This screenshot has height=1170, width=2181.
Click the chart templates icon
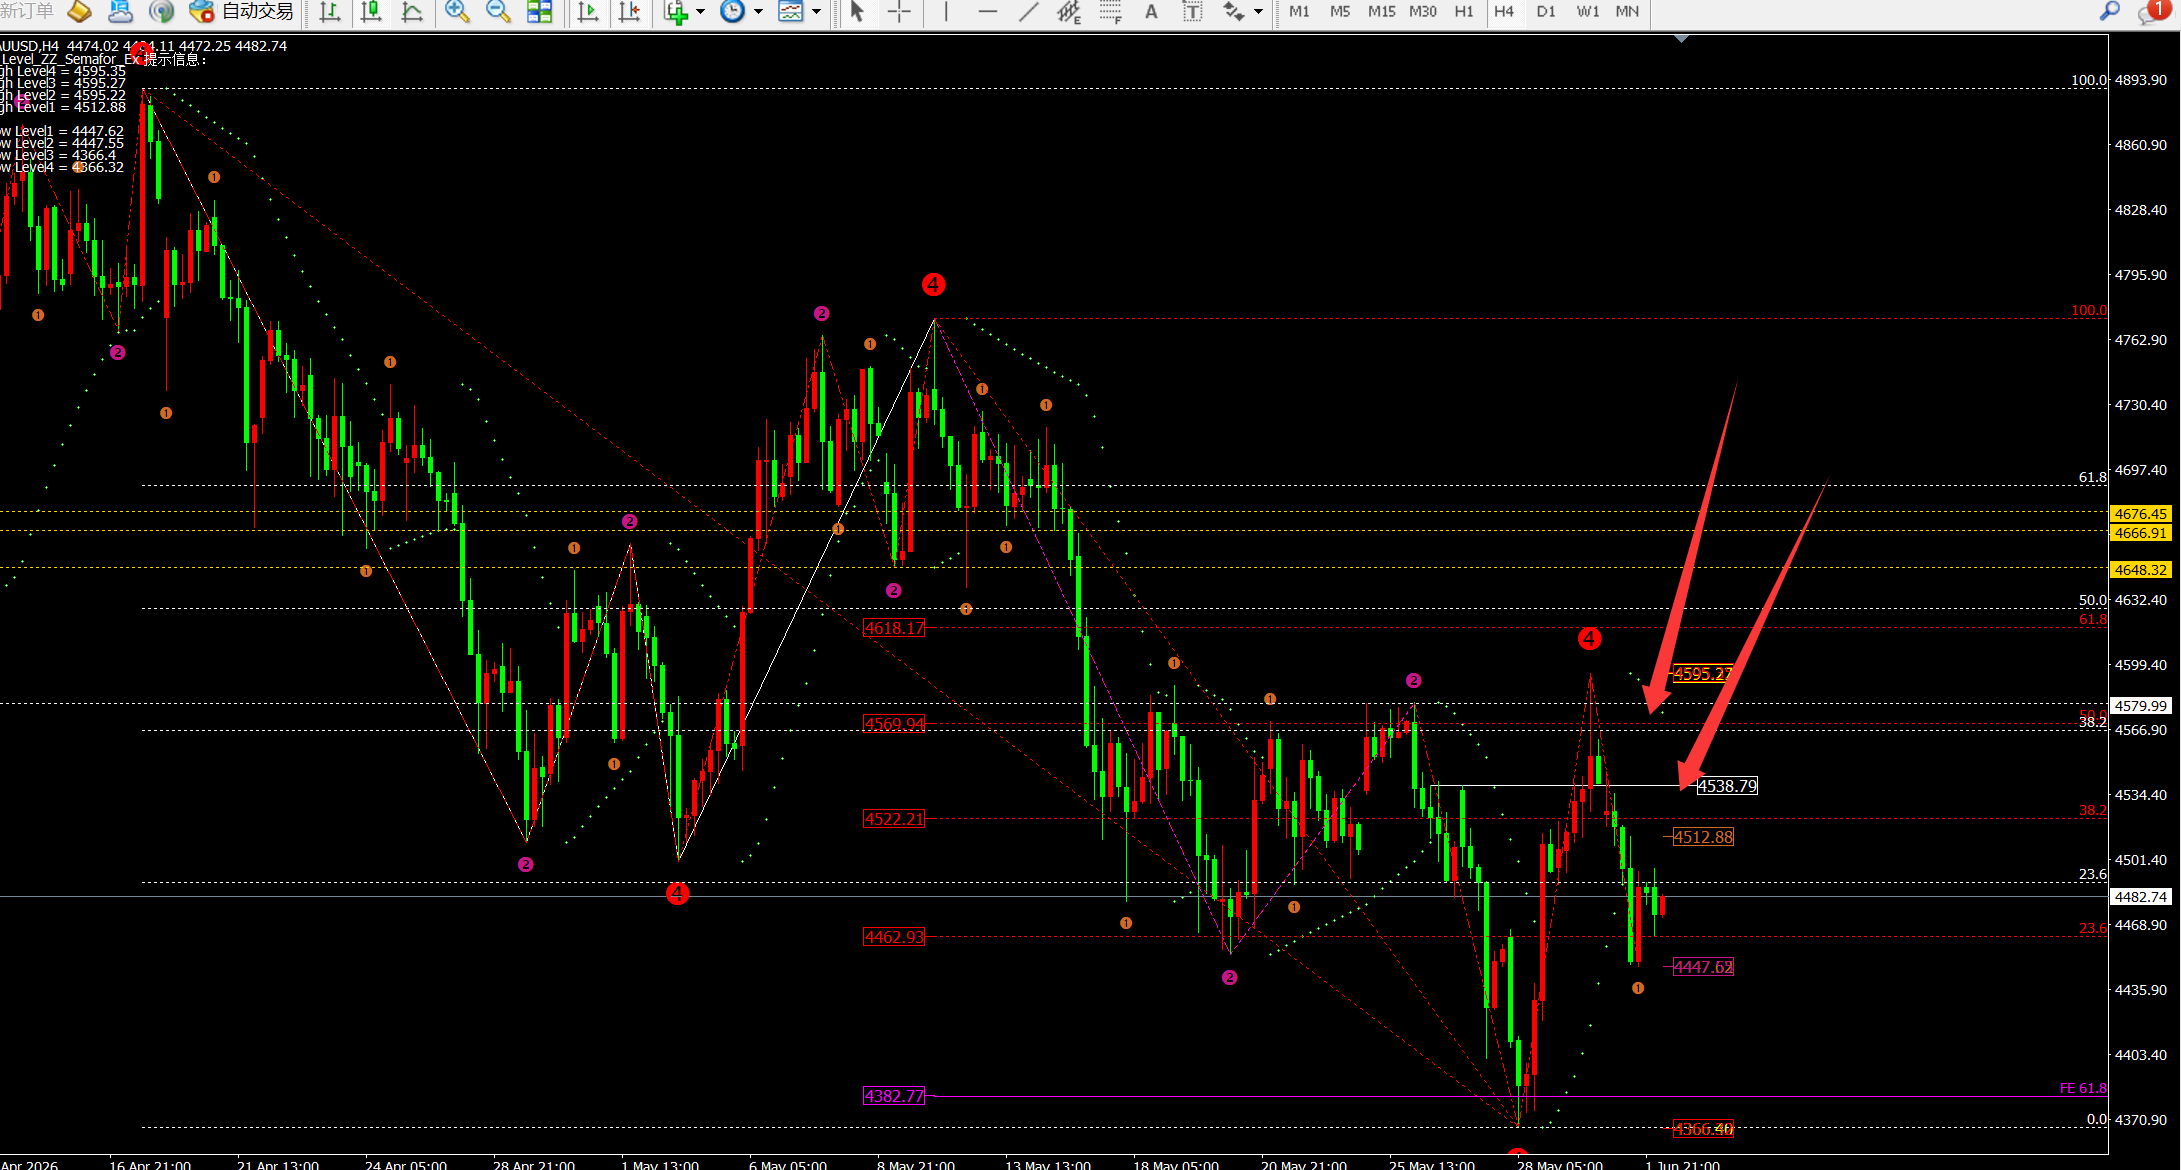[x=791, y=12]
